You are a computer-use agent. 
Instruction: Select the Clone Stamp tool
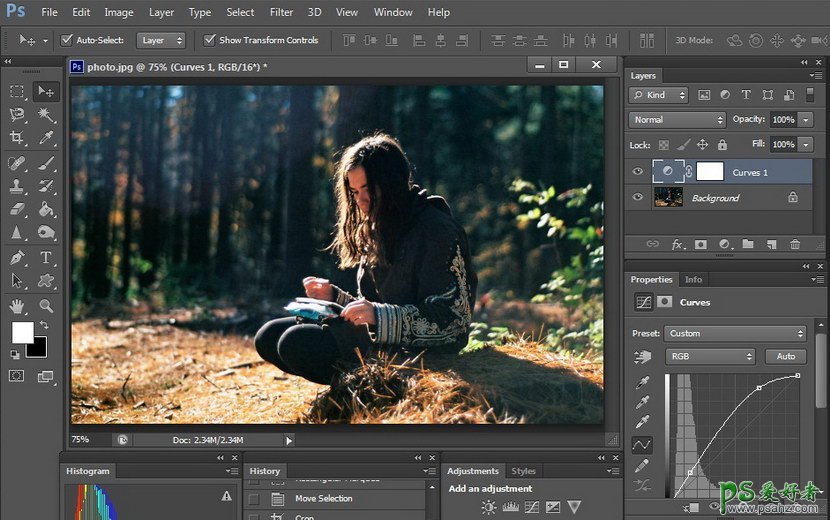17,186
